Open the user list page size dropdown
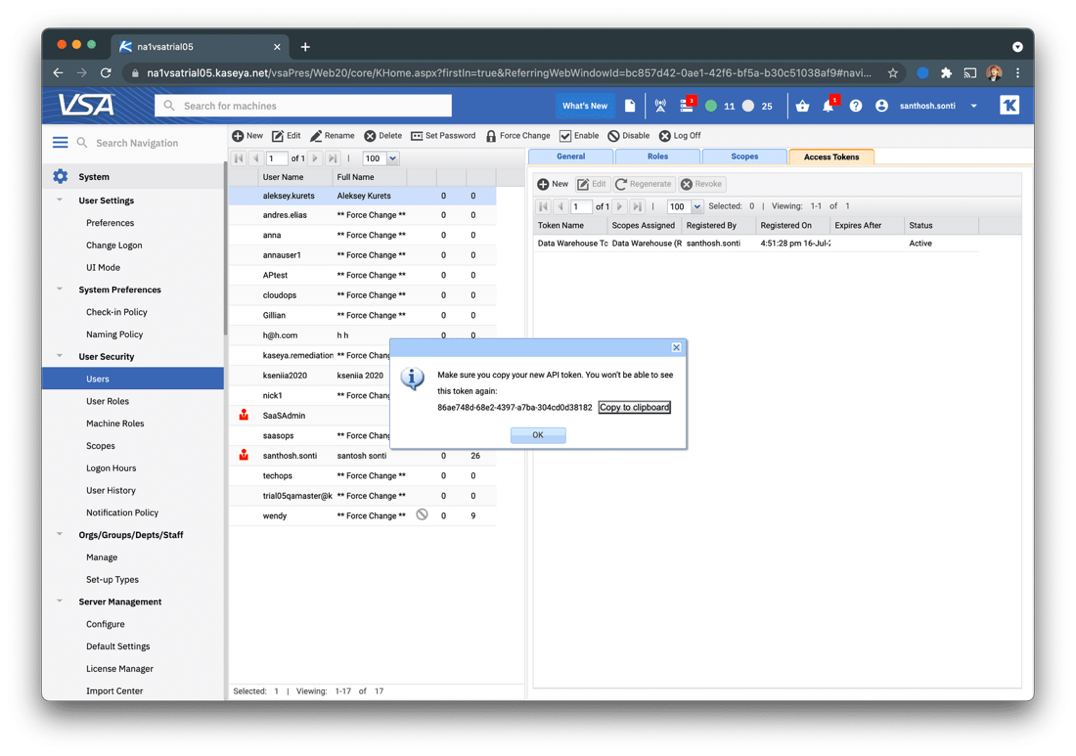The width and height of the screenshot is (1076, 756). click(x=393, y=158)
